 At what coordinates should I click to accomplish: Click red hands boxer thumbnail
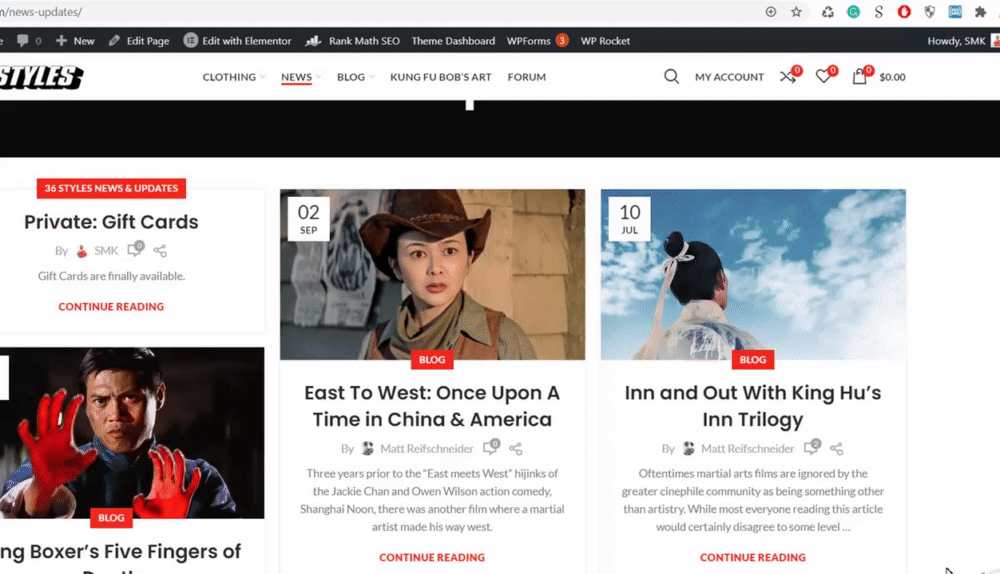coord(132,432)
